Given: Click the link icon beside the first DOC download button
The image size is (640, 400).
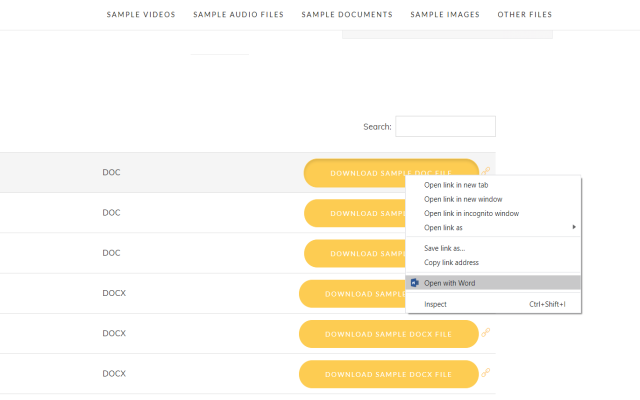Looking at the screenshot, I should click(x=486, y=171).
